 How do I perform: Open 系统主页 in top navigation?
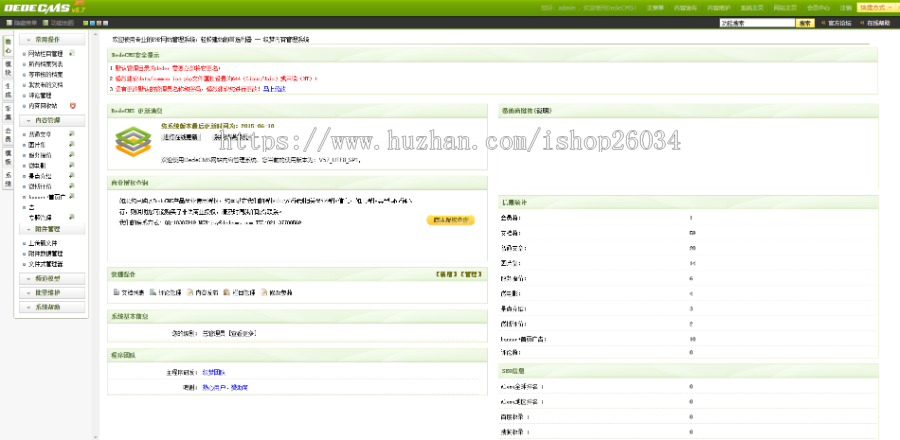point(752,8)
